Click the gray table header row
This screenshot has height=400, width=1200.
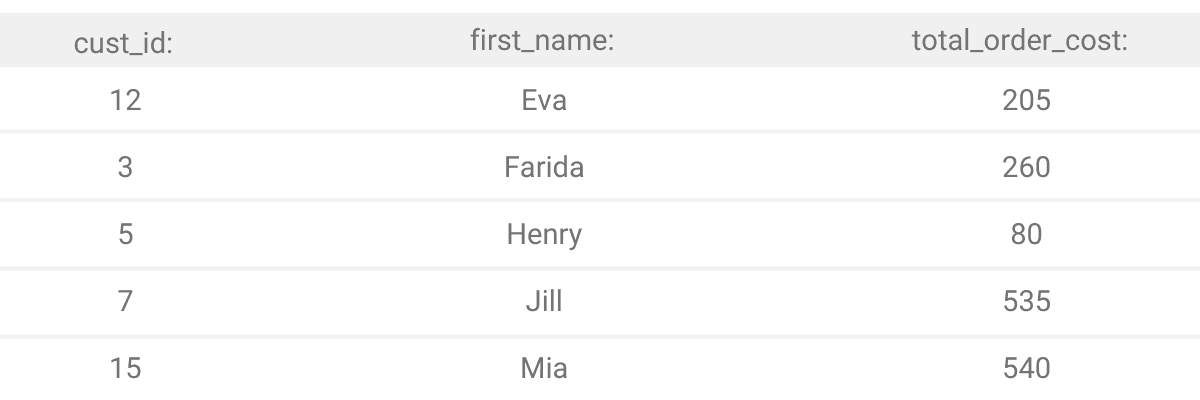[x=320, y=42]
